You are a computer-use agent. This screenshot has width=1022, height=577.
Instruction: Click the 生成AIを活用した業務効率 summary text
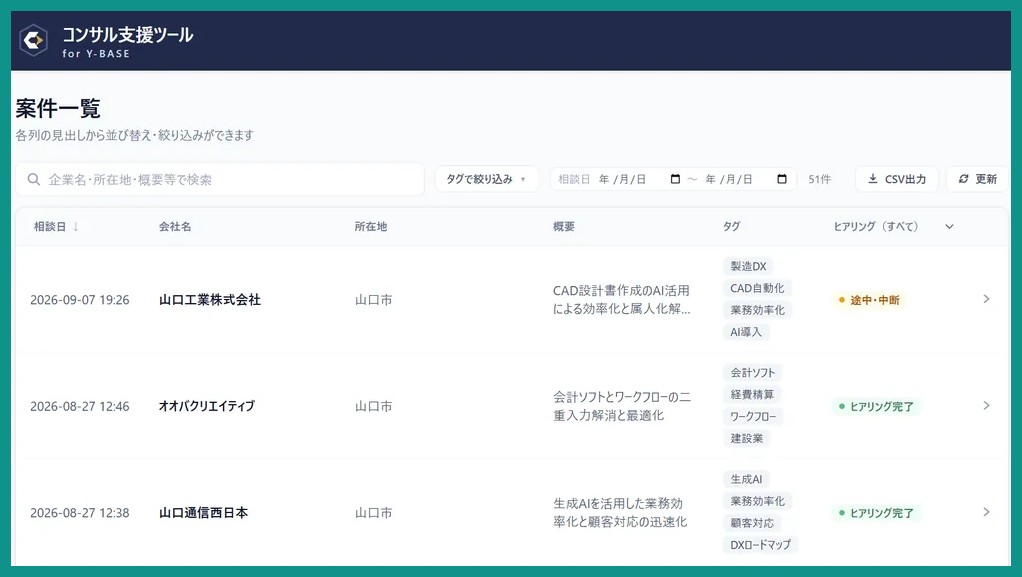click(x=620, y=512)
